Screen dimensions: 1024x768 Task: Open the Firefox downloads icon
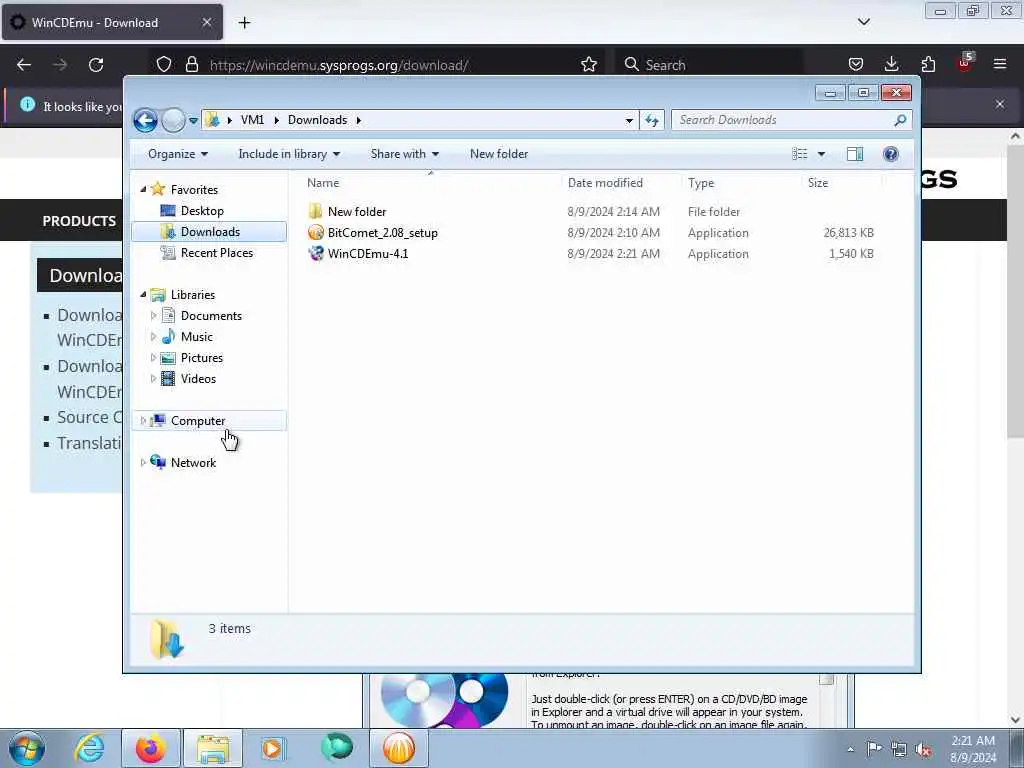(x=891, y=64)
